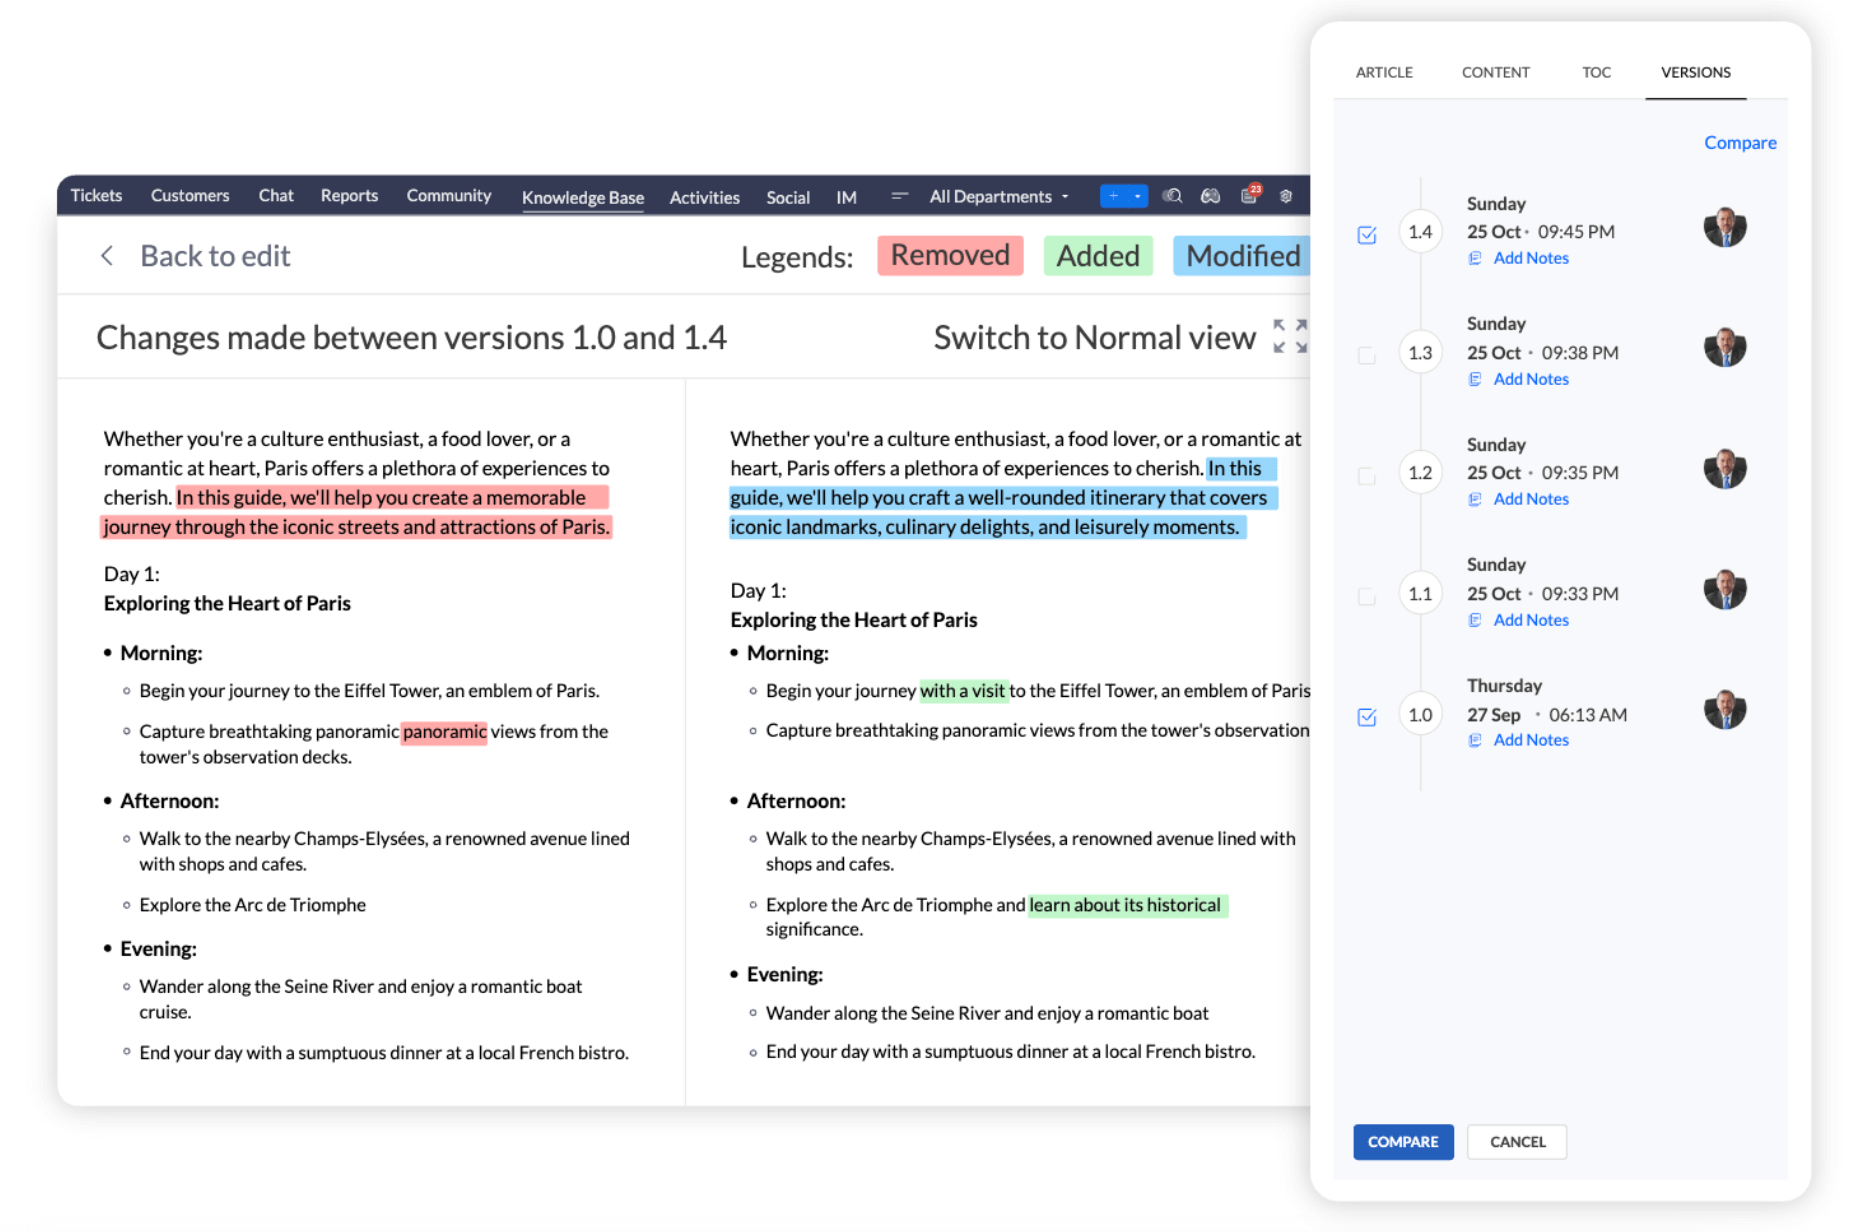Click Add Notes link under version 1.2
The height and width of the screenshot is (1232, 1876).
pyautogui.click(x=1530, y=499)
